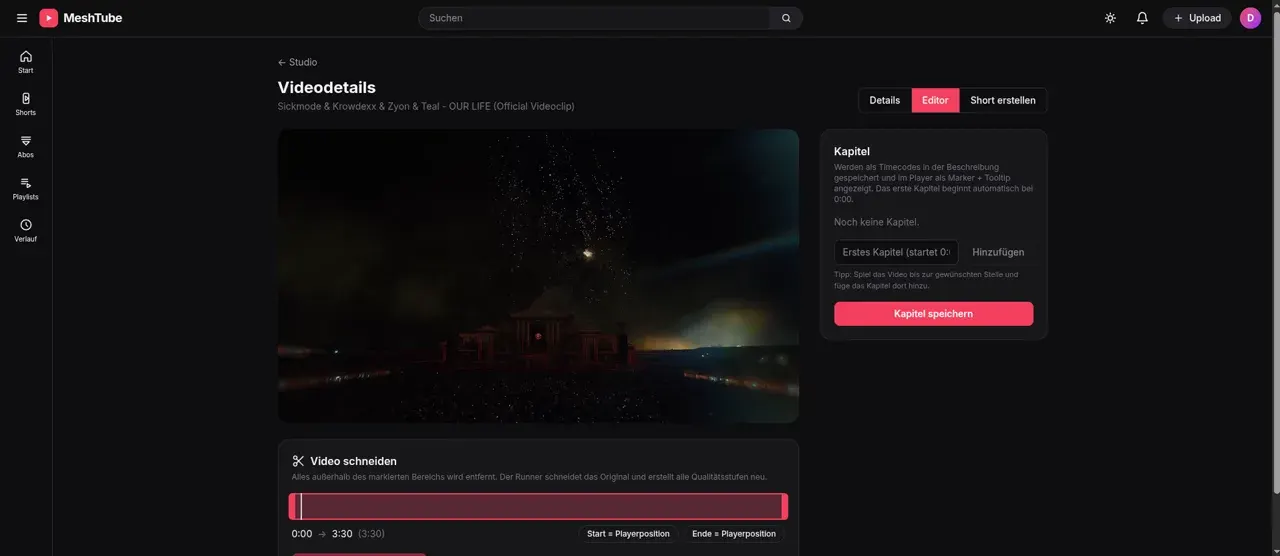Set Ende = Playerposition
The image size is (1280, 556).
coord(734,534)
